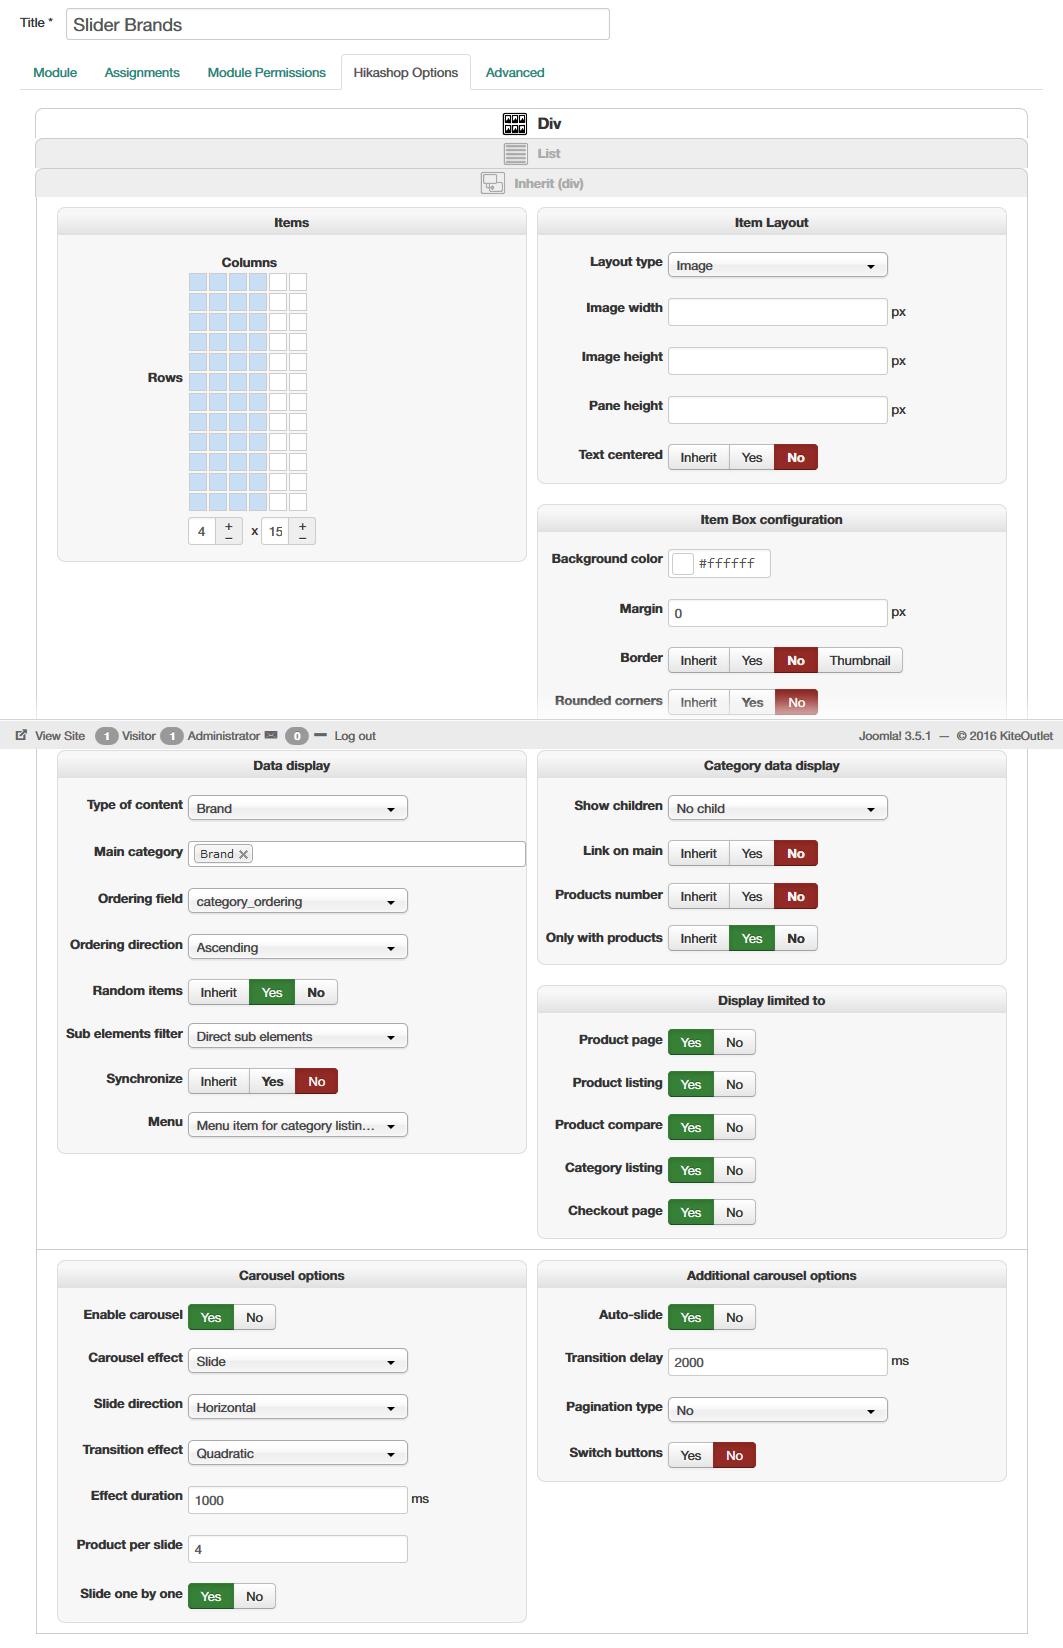Set Border option to Thumbnail
Image resolution: width=1063 pixels, height=1648 pixels.
860,661
